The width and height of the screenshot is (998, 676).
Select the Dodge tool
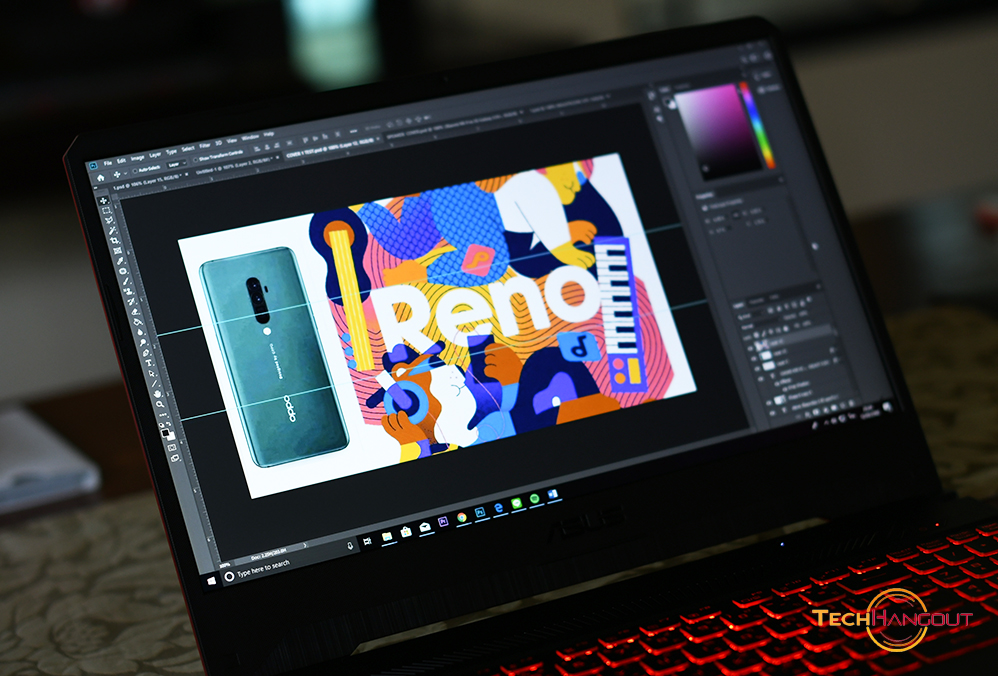[143, 342]
